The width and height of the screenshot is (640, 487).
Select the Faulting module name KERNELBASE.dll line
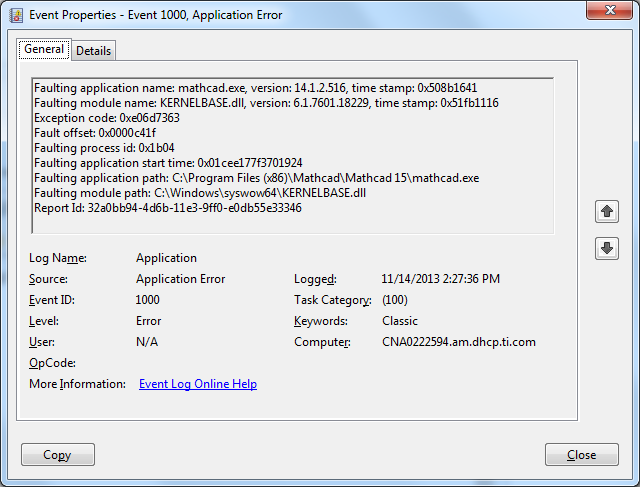266,103
